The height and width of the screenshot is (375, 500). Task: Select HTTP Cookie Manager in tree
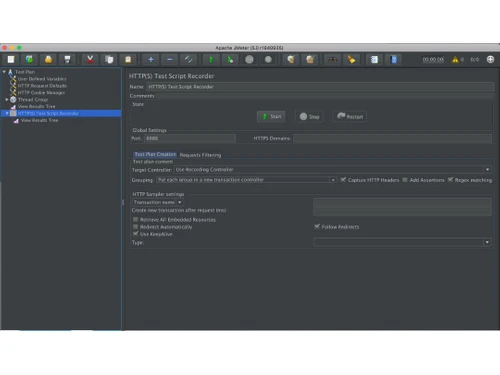point(41,93)
